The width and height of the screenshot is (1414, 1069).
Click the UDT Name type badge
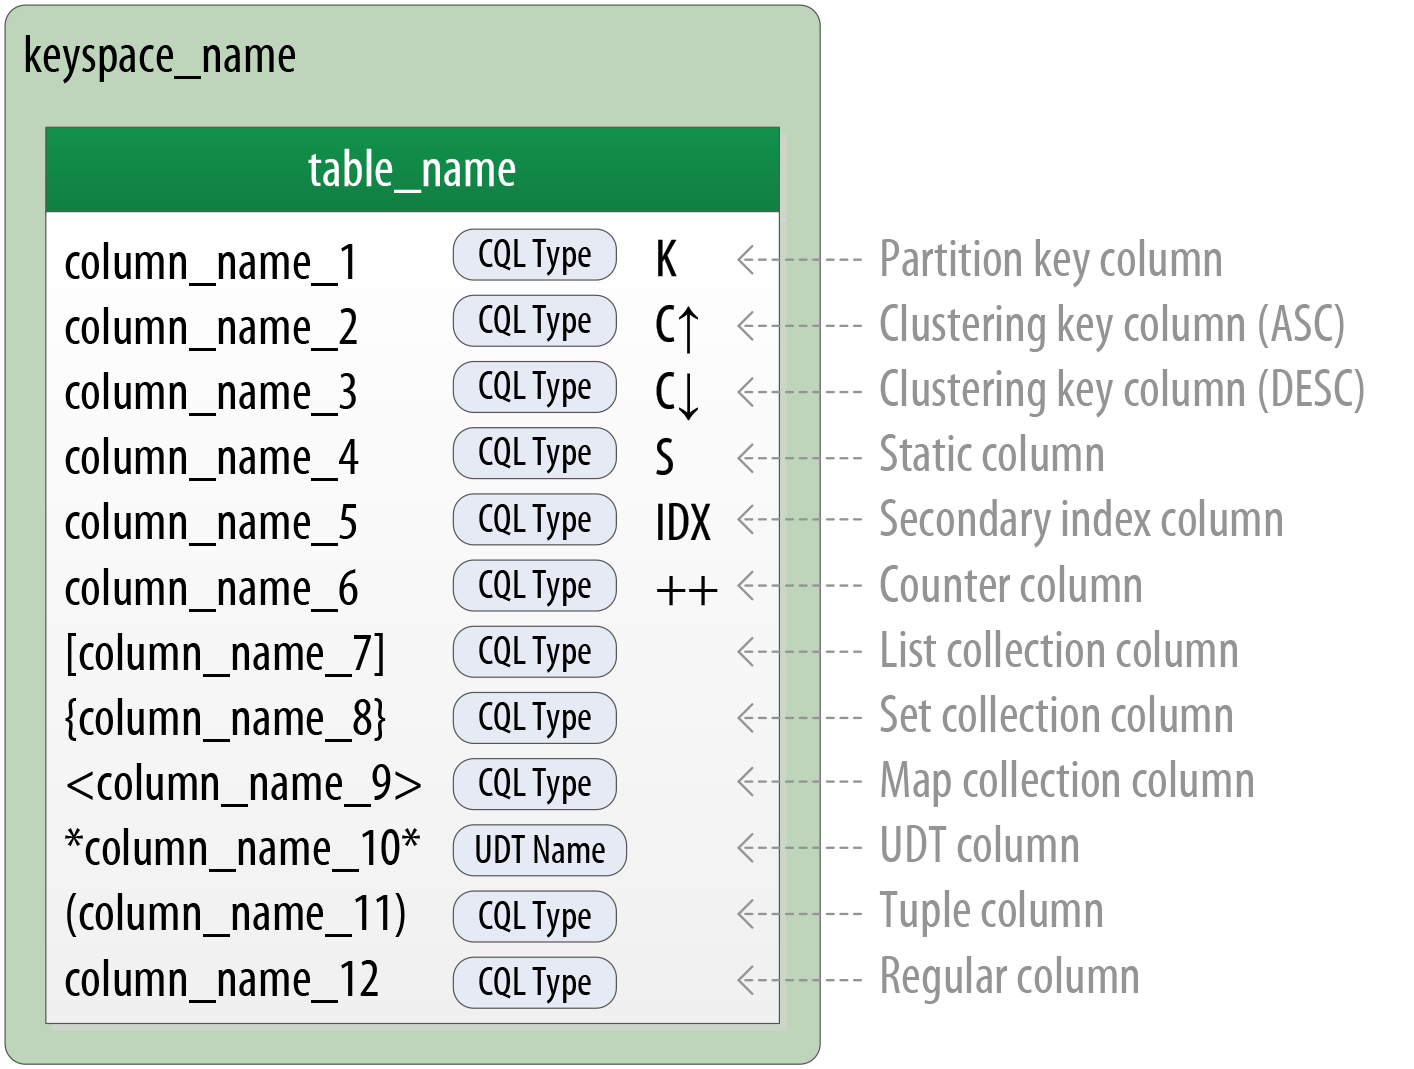(540, 850)
